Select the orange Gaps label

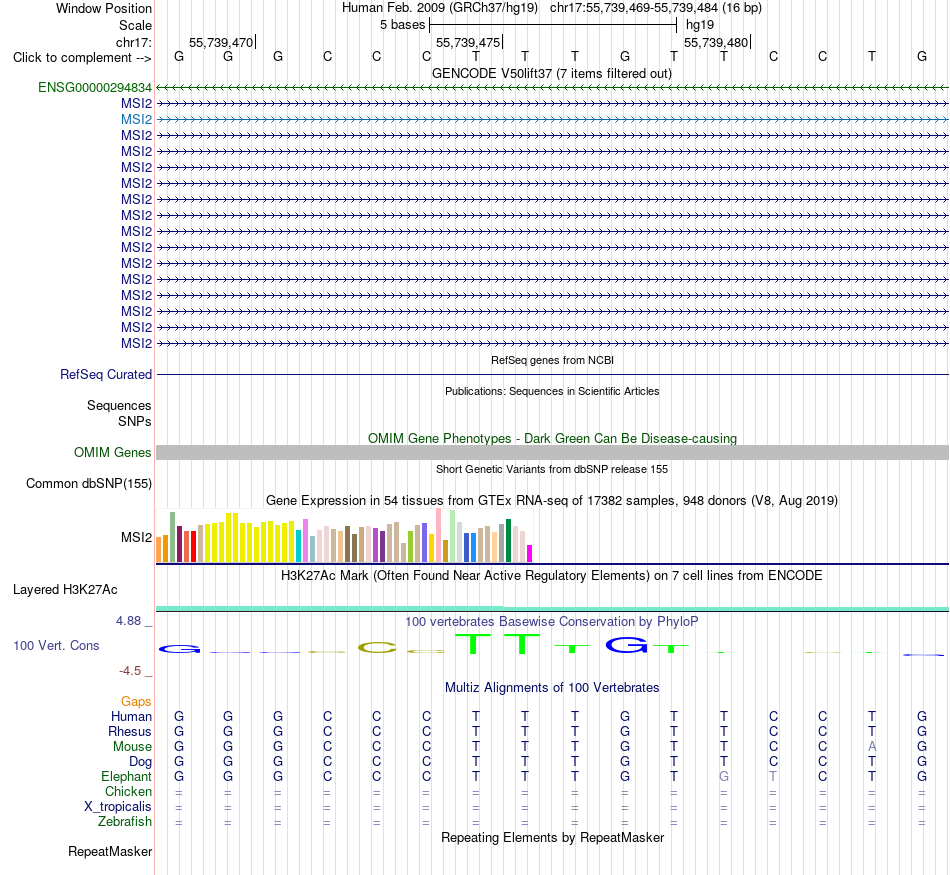(x=136, y=701)
